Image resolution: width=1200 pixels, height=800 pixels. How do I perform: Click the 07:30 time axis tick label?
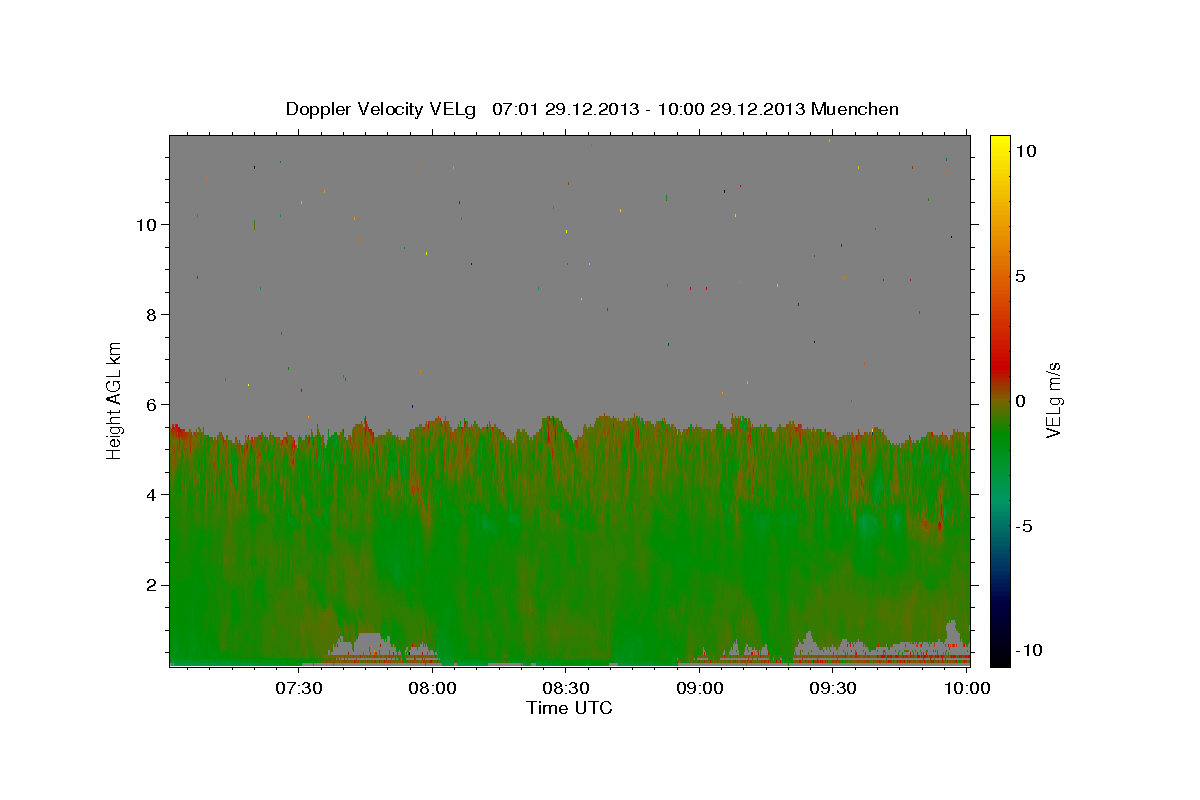pos(299,688)
